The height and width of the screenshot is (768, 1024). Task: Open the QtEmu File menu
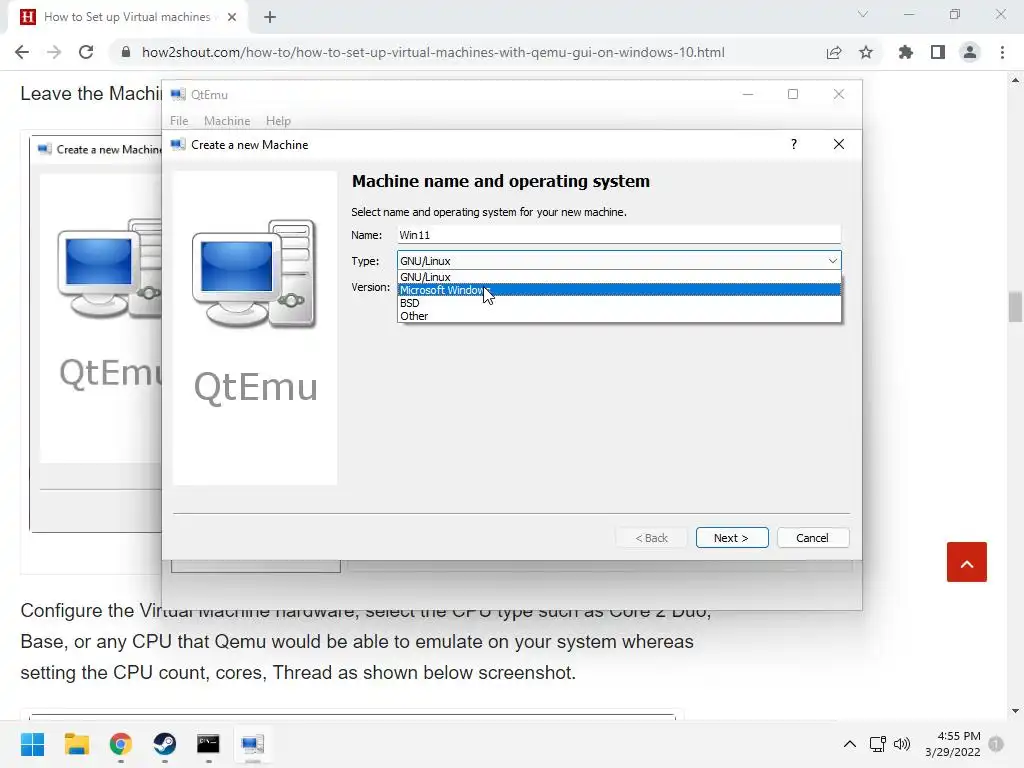click(179, 121)
